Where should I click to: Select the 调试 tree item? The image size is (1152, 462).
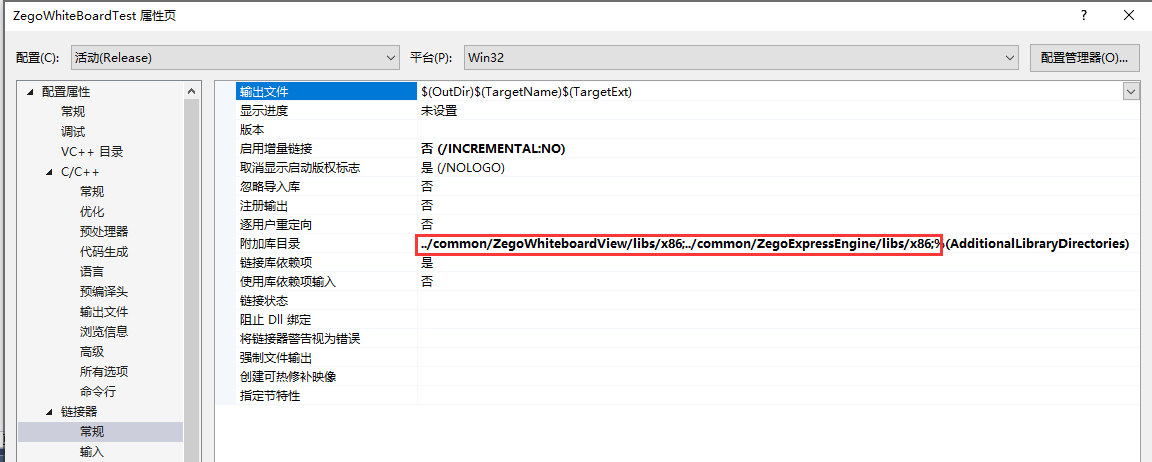[x=73, y=132]
